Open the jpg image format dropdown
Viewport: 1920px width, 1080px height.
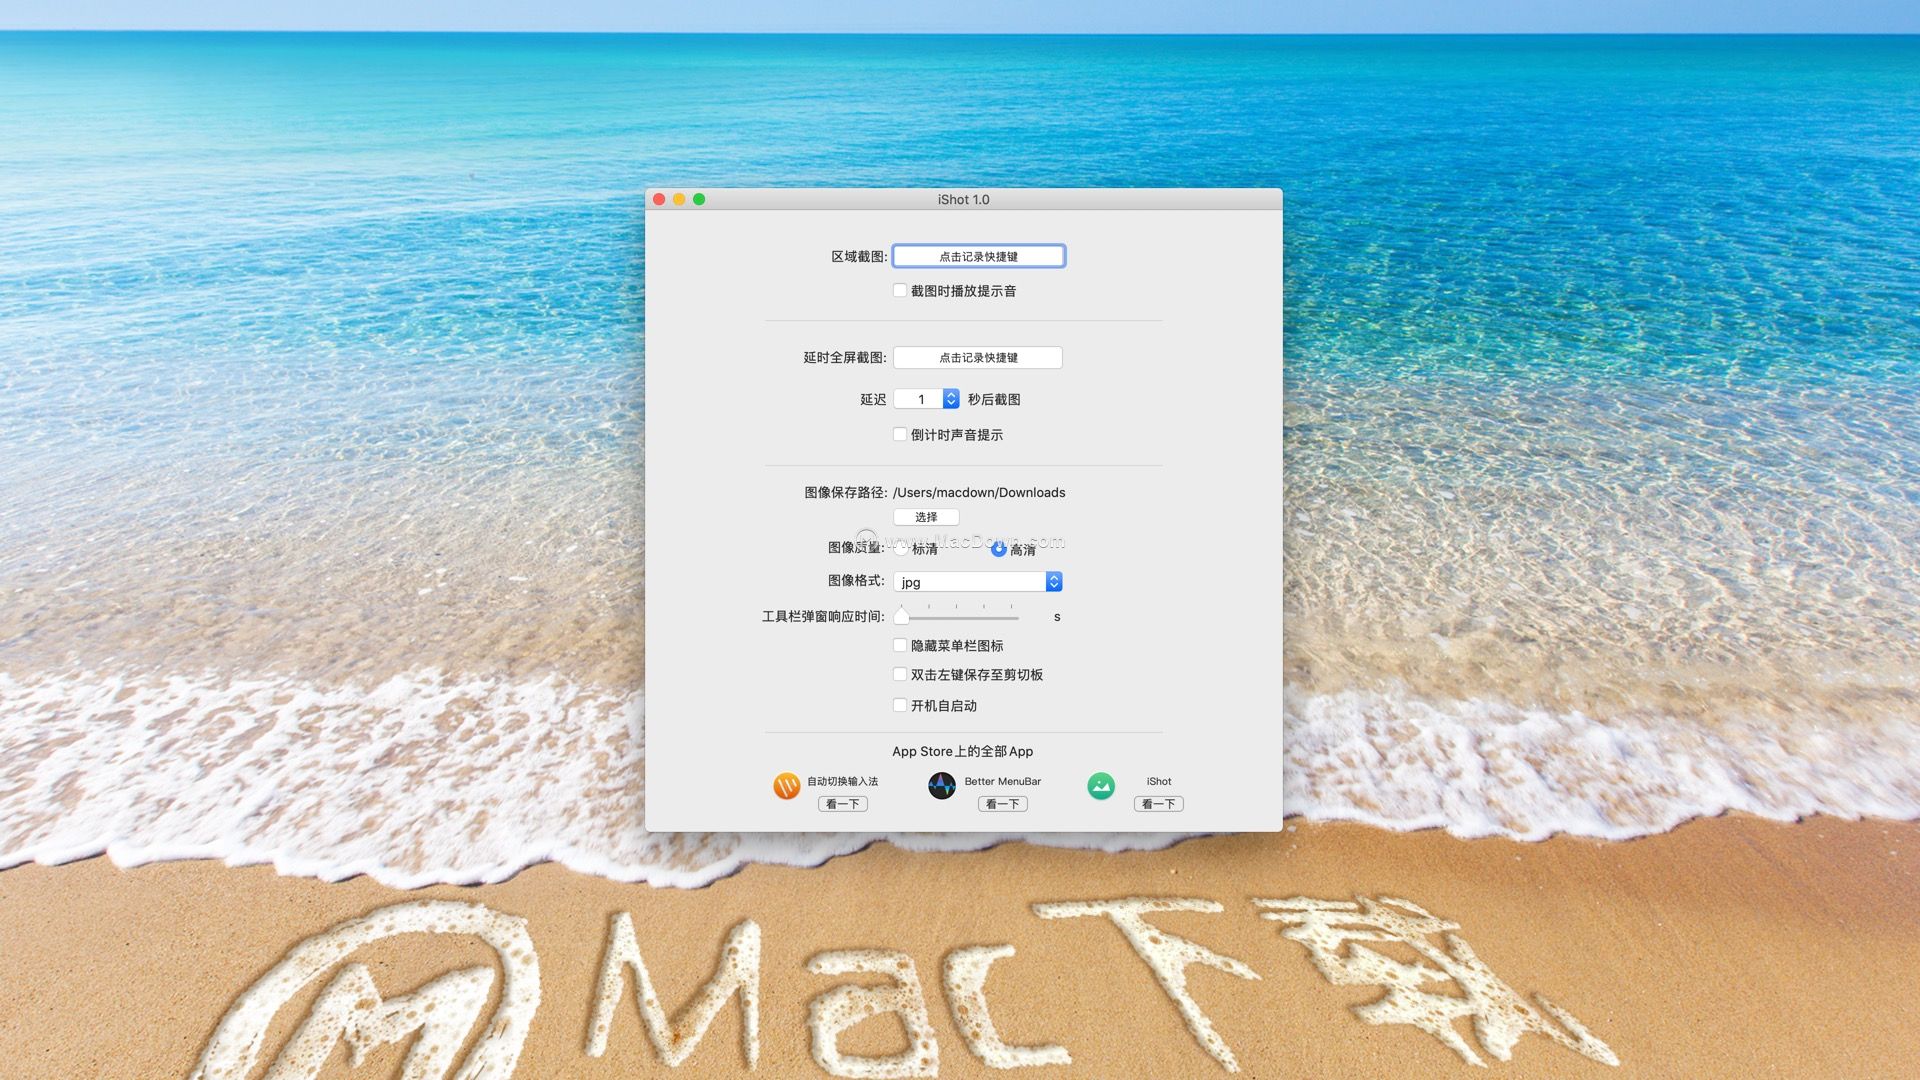[x=978, y=581]
